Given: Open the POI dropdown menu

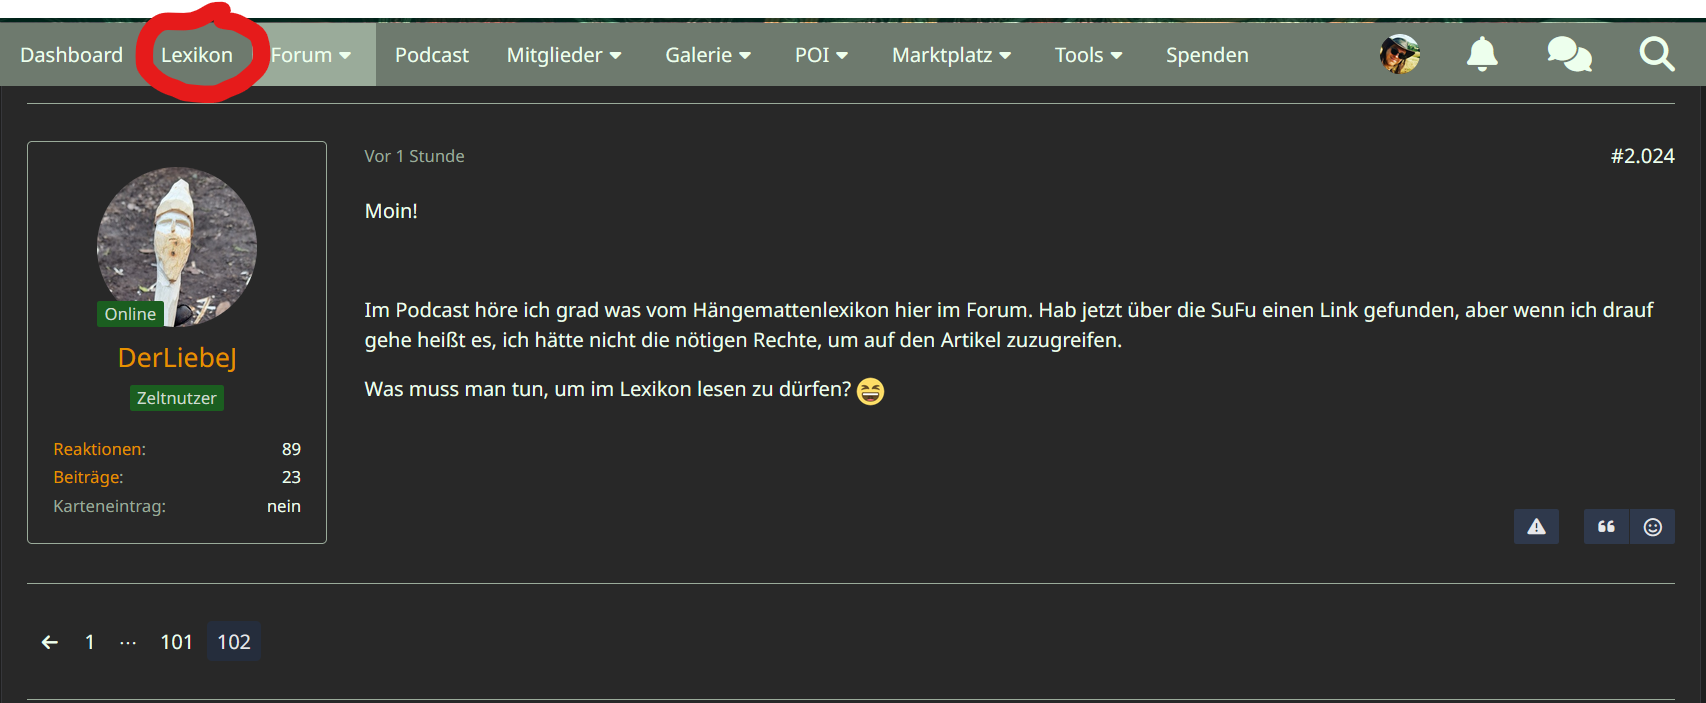Looking at the screenshot, I should [821, 55].
